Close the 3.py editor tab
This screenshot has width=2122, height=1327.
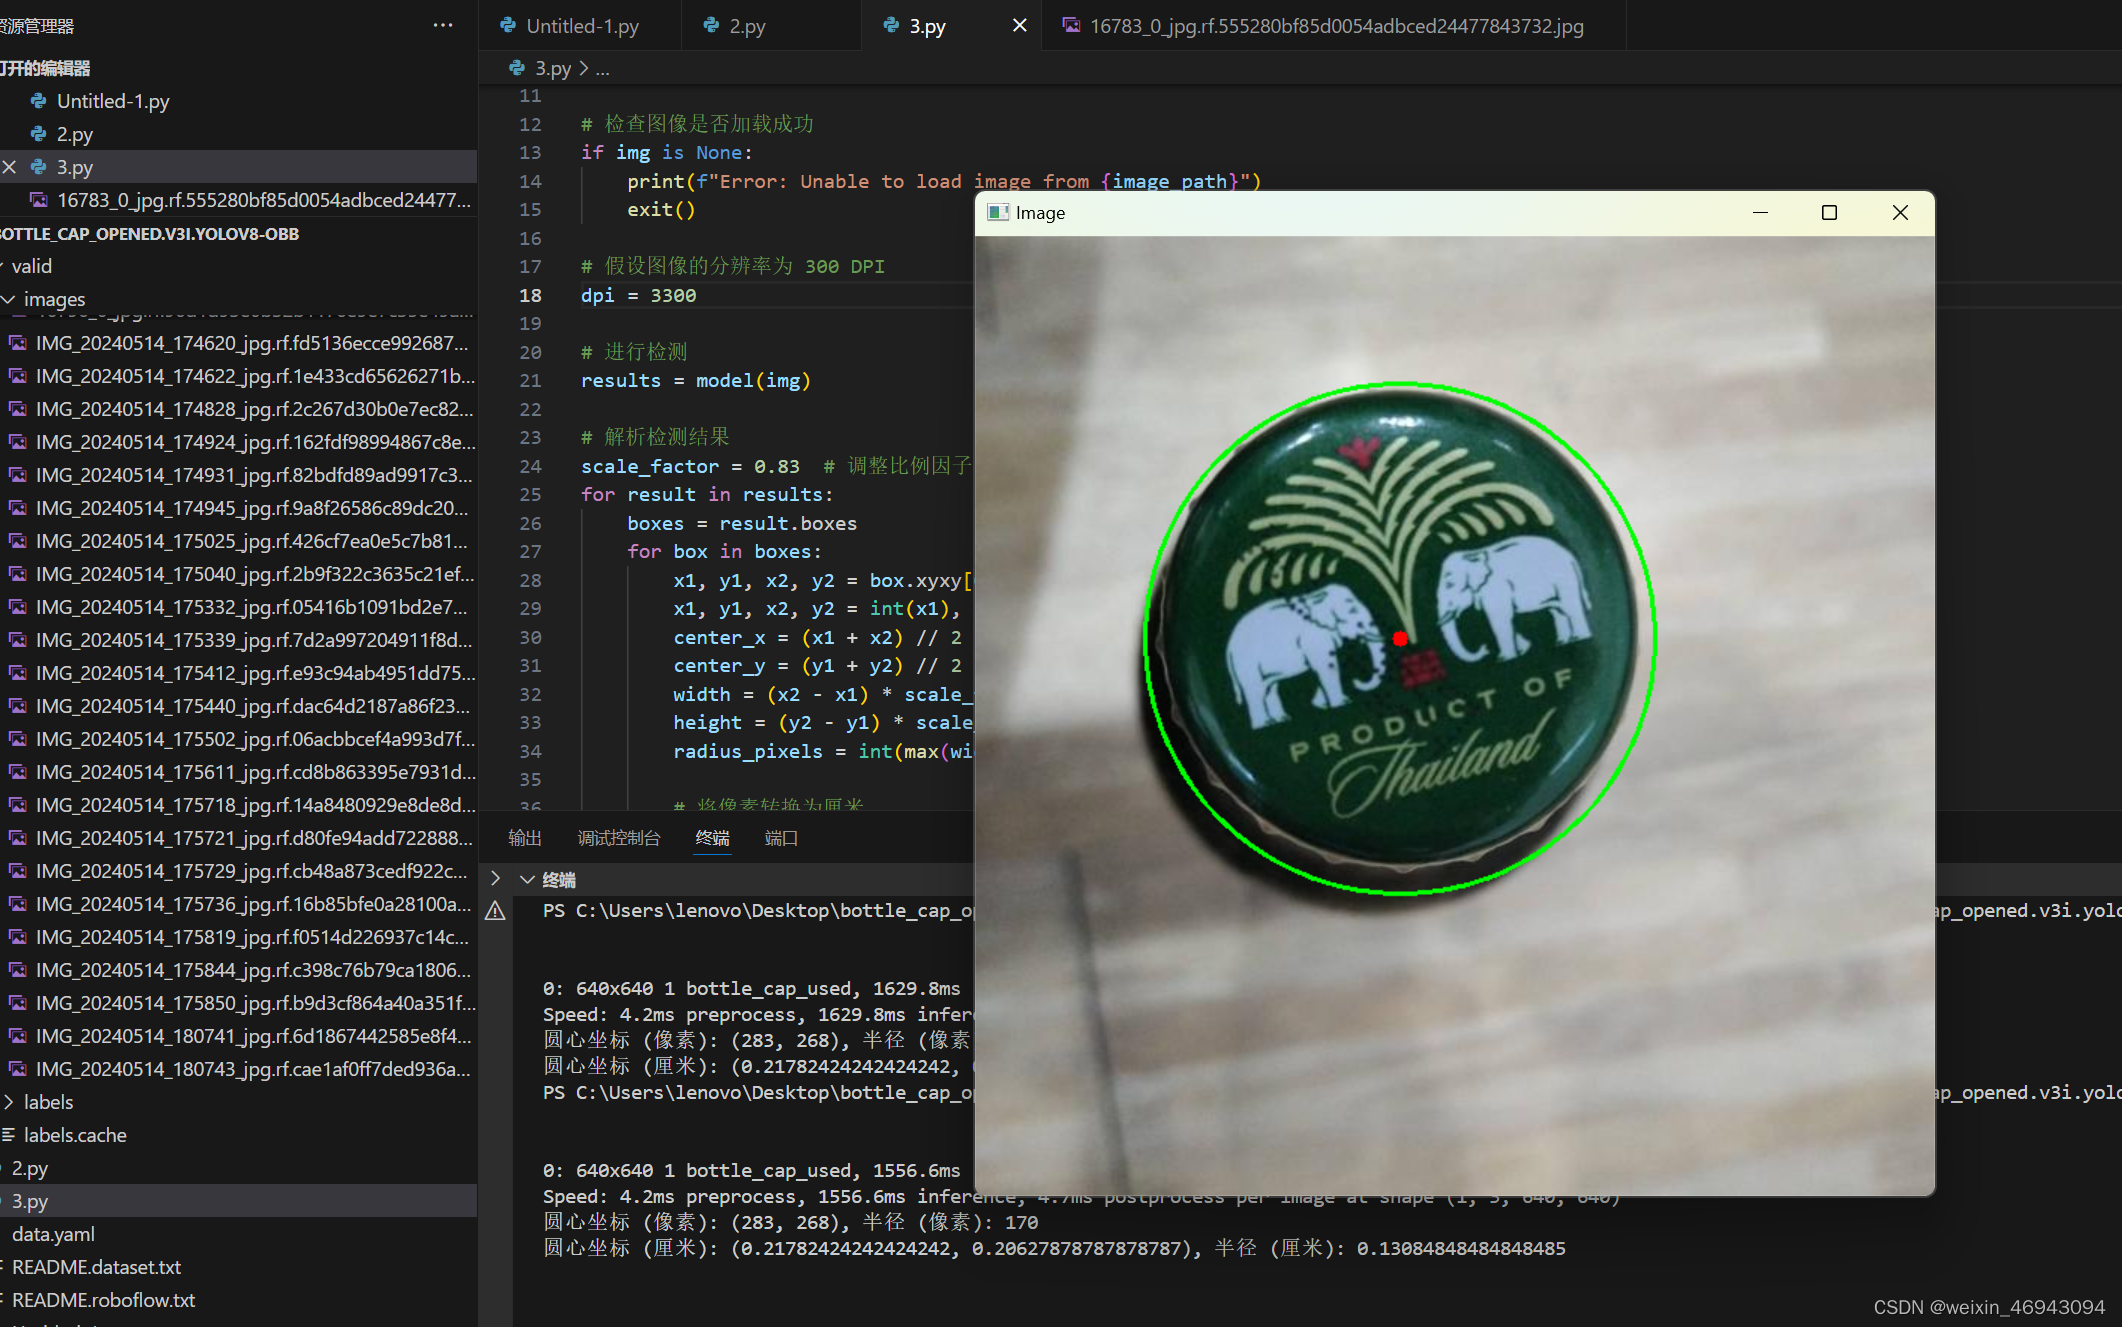1019,26
